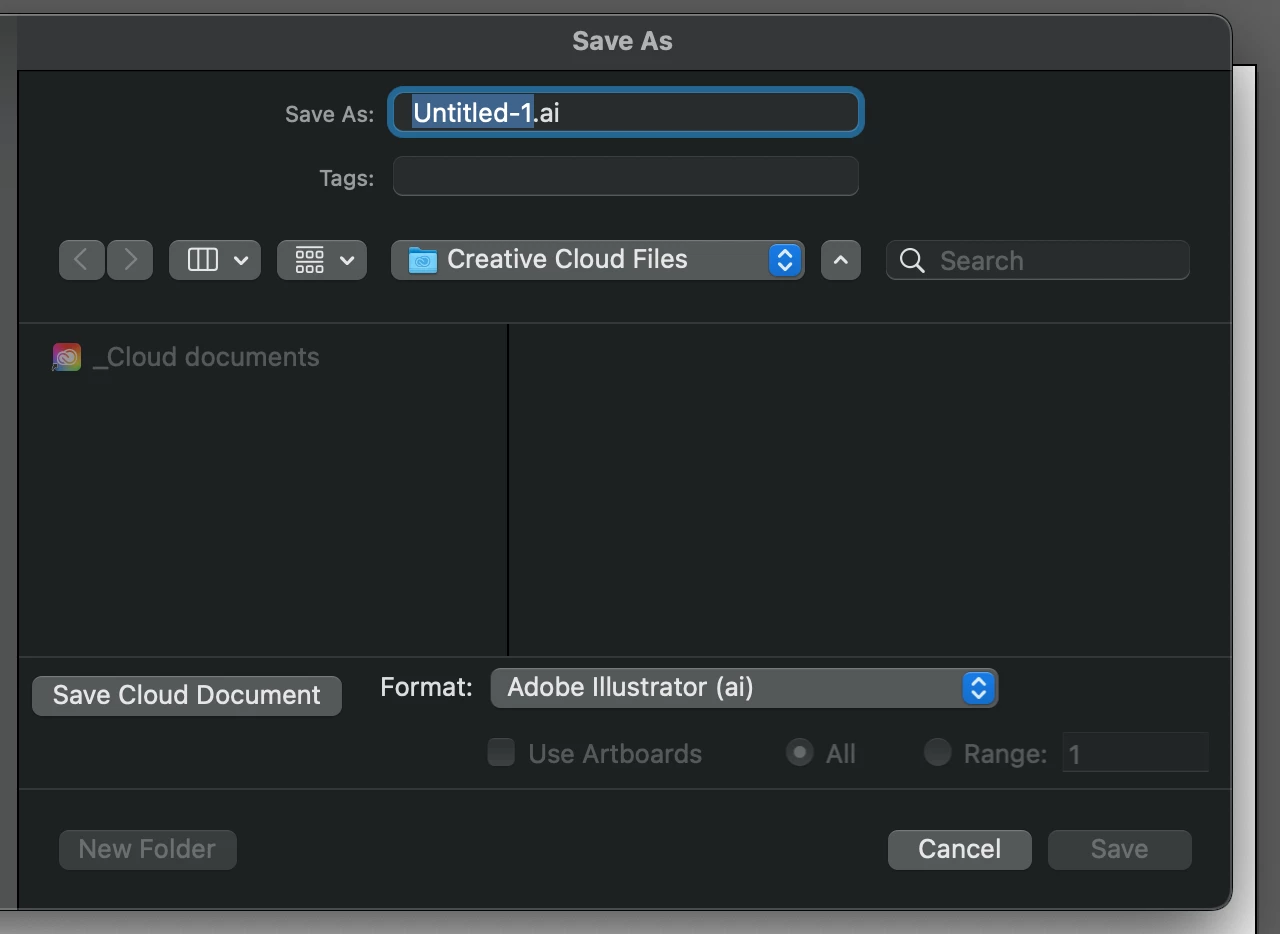This screenshot has height=934, width=1280.
Task: Click in the Search field
Action: click(1038, 260)
